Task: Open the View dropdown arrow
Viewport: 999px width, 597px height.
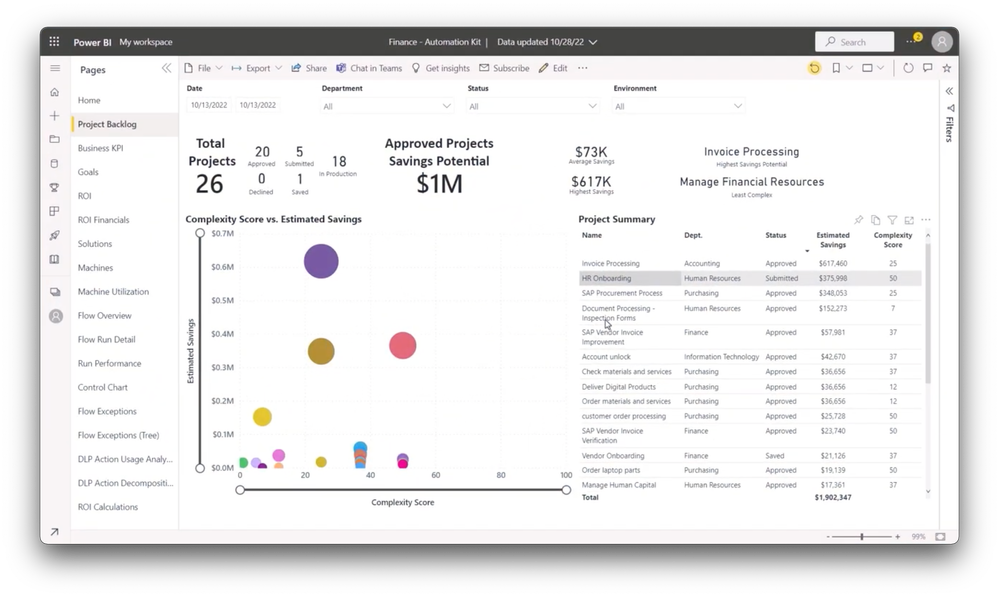Action: coord(880,68)
